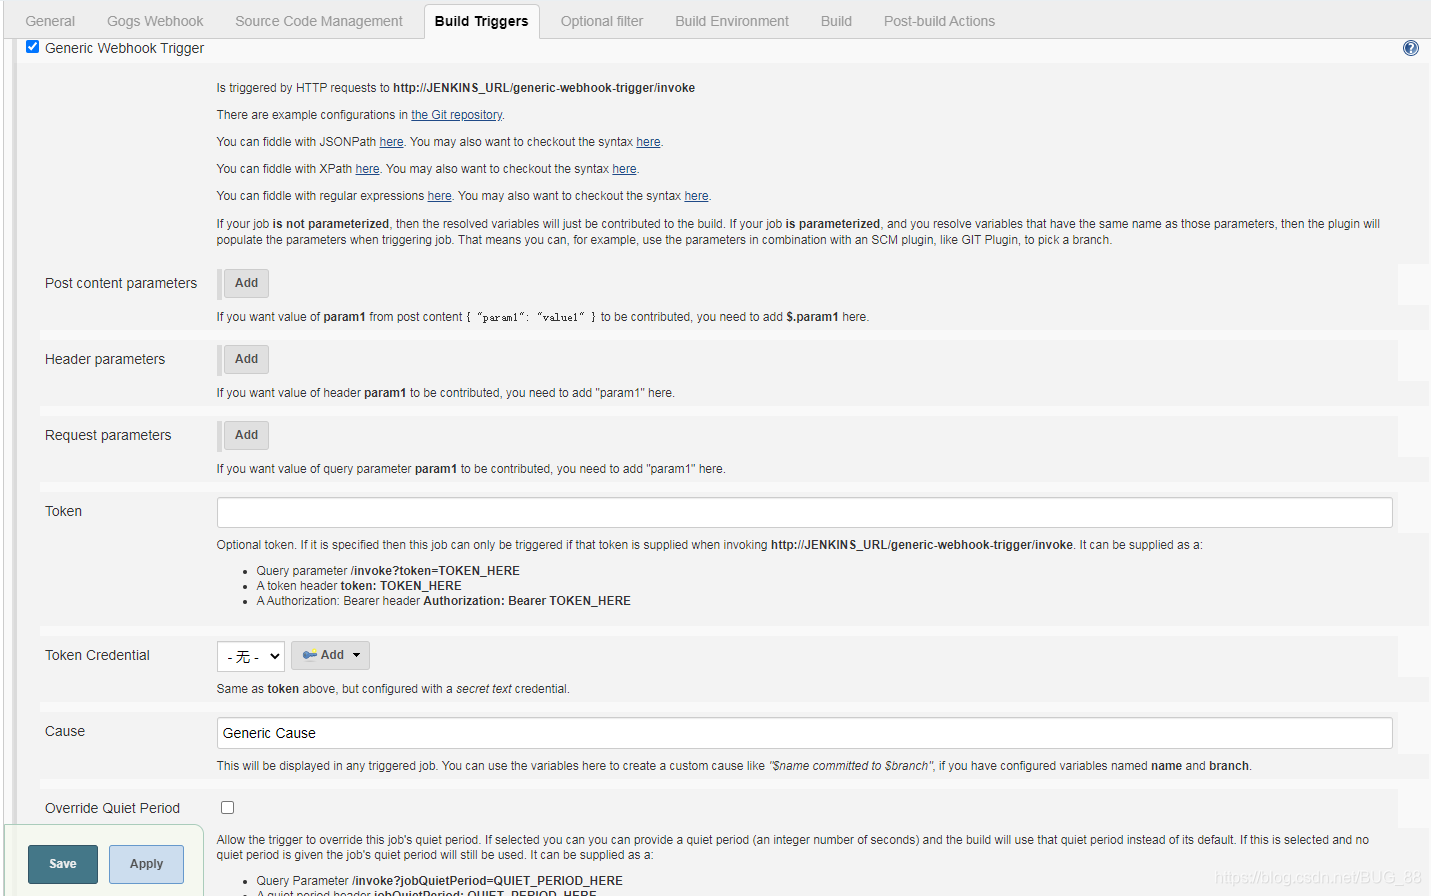
Task: Click the JSONPath fiddle "here" link
Action: tap(391, 141)
